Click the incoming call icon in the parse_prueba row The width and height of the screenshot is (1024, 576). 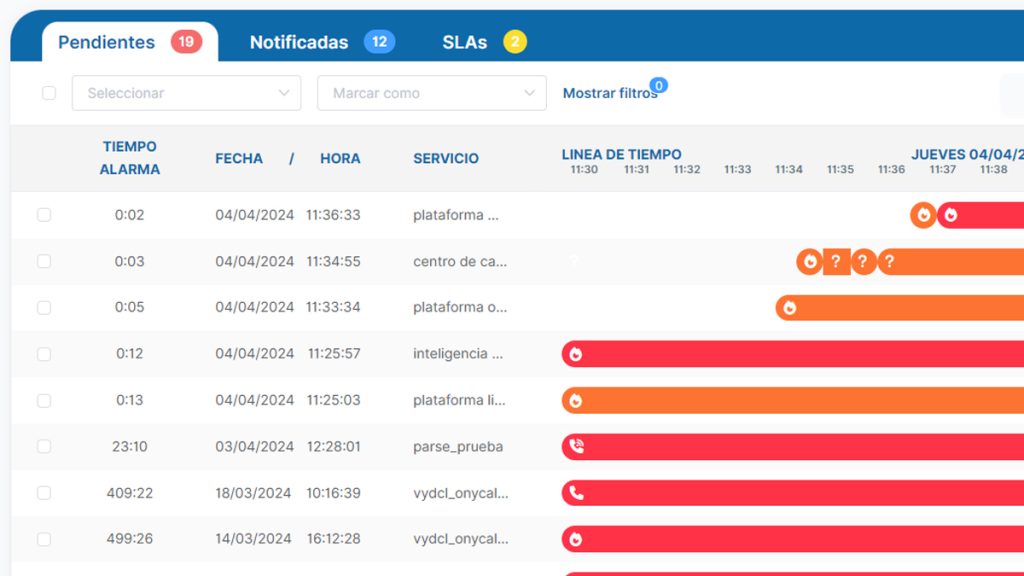(576, 446)
